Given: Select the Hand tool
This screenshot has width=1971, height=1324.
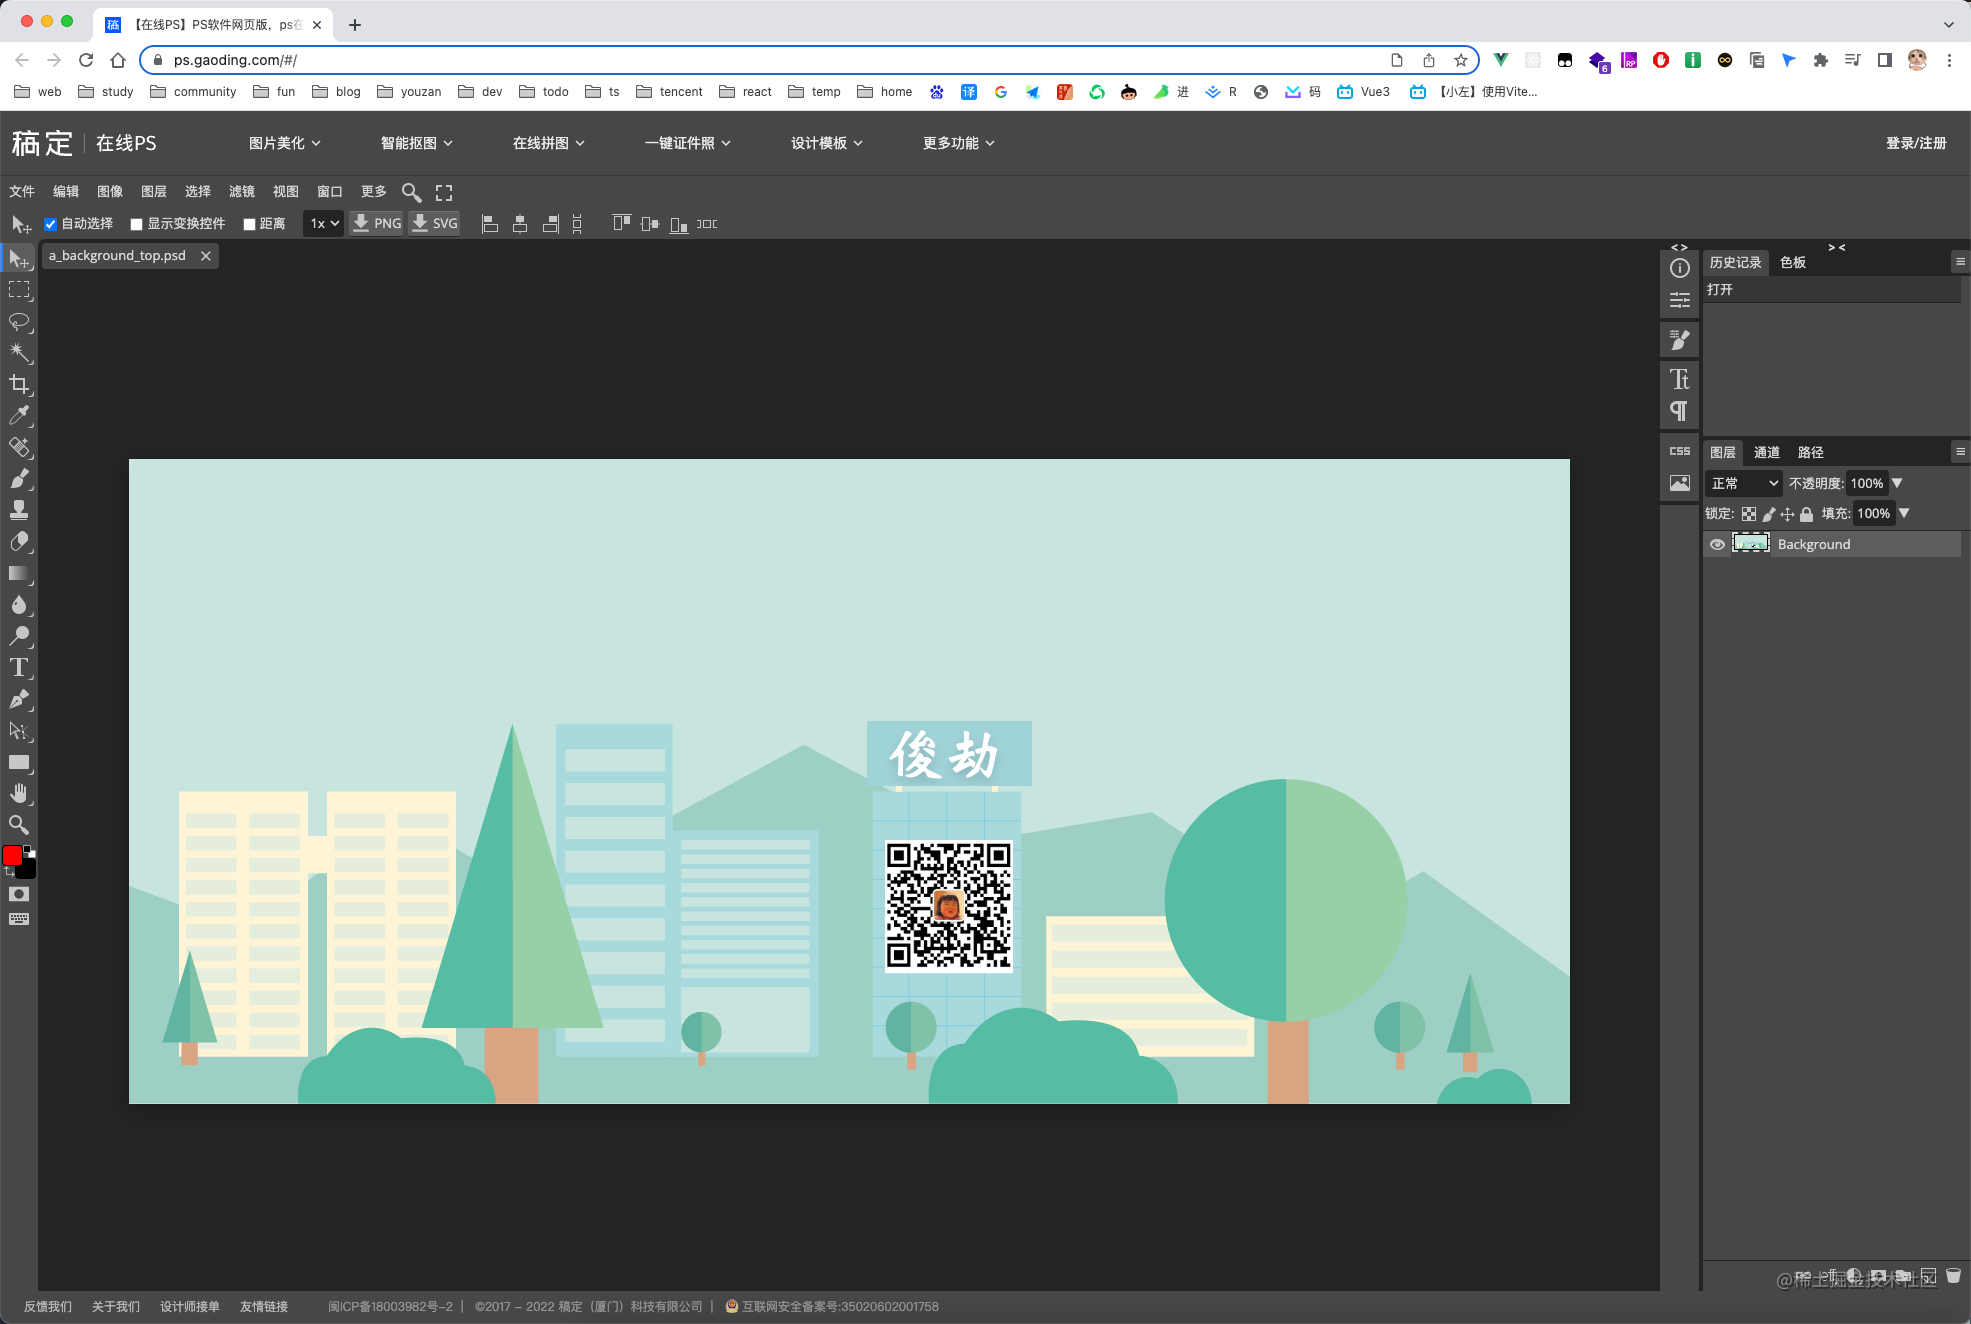Looking at the screenshot, I should pos(19,793).
